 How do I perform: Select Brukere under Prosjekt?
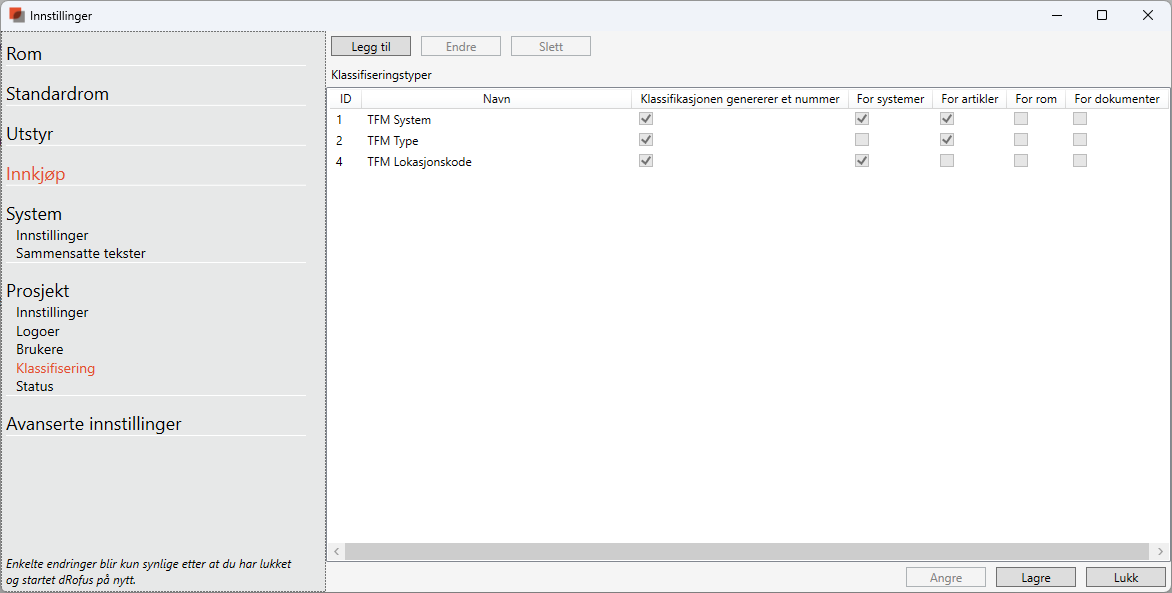[x=40, y=350]
